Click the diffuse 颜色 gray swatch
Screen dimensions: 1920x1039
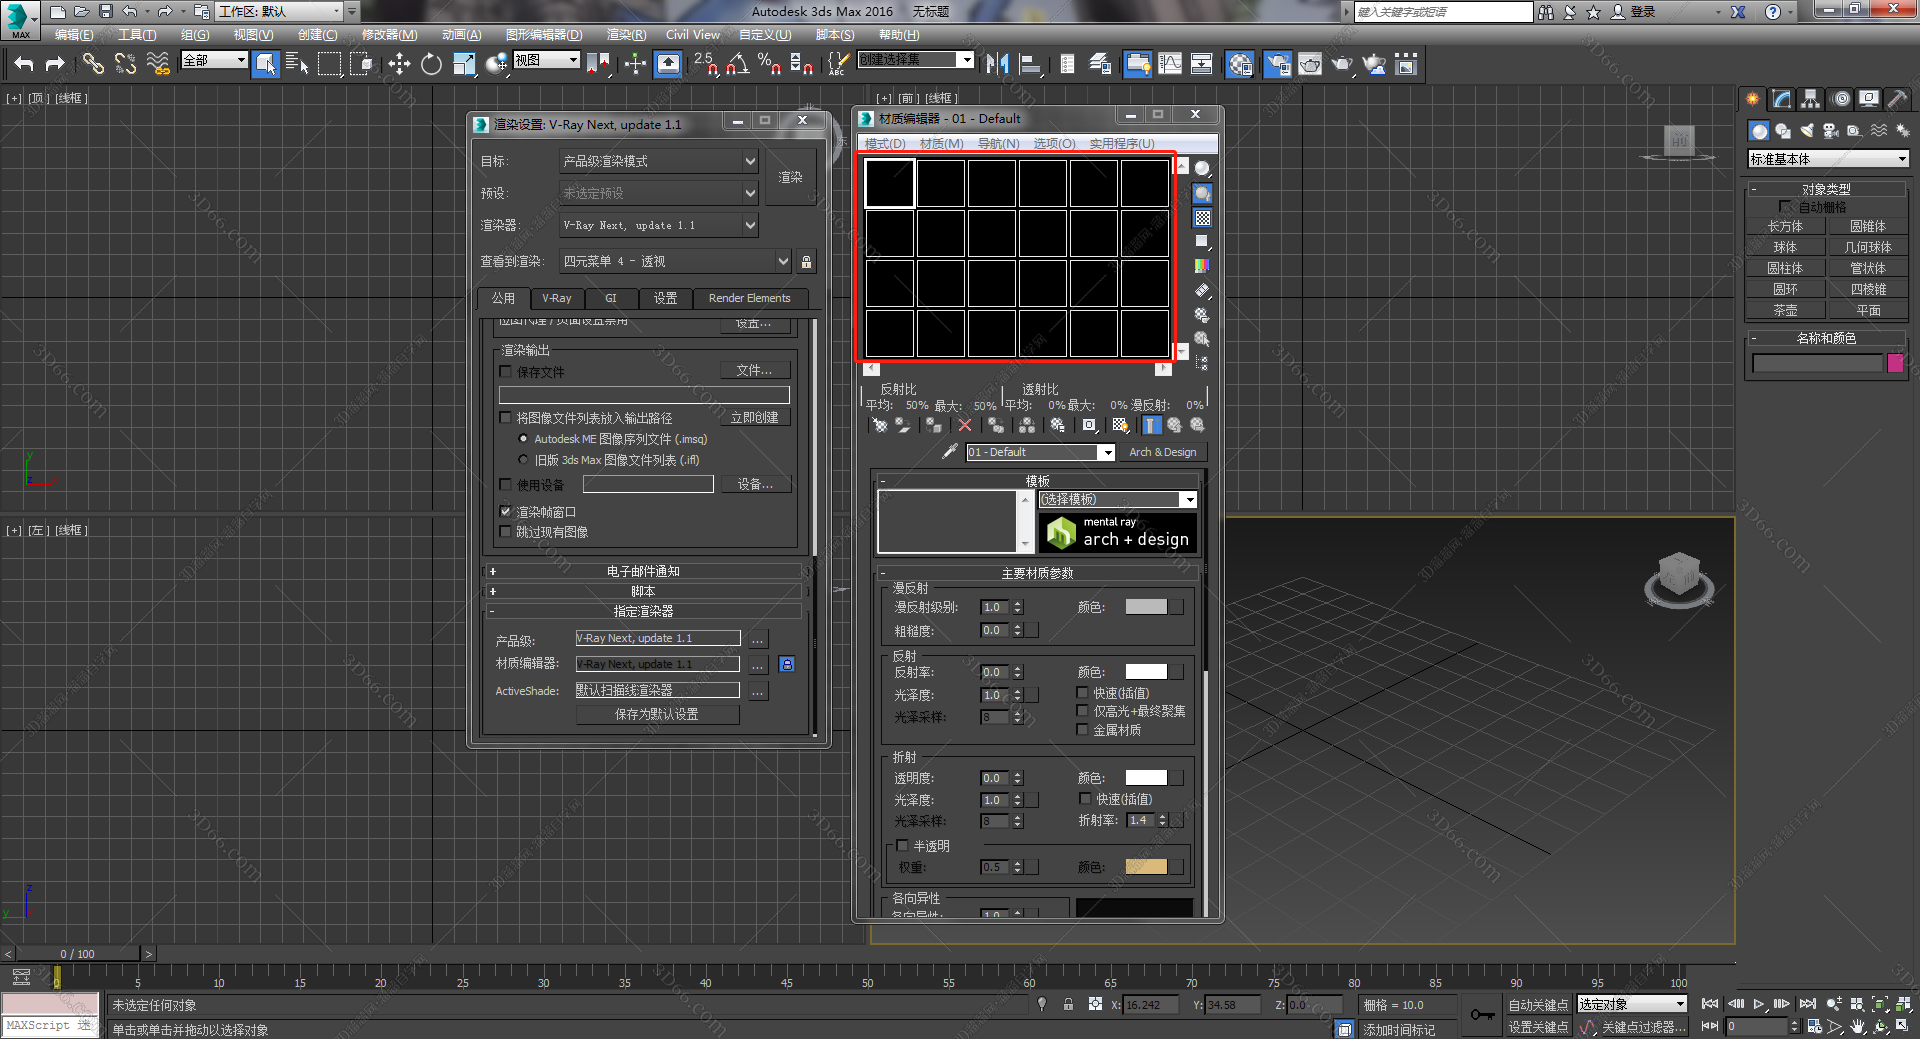1146,607
